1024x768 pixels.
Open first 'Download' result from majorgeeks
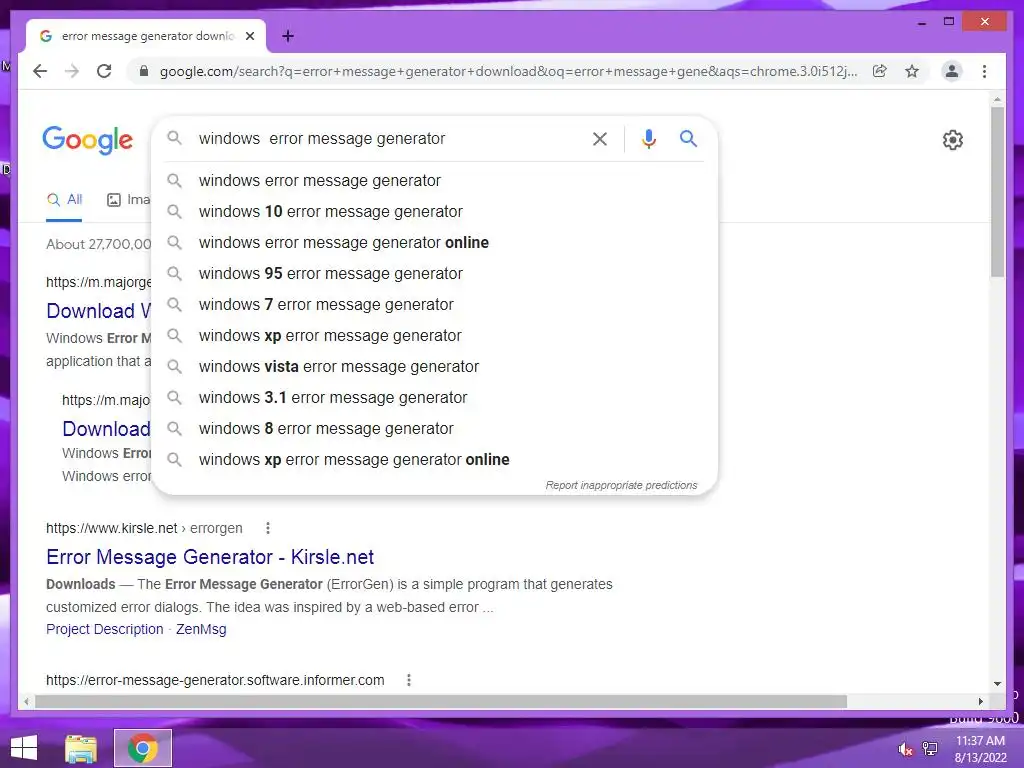(x=99, y=311)
